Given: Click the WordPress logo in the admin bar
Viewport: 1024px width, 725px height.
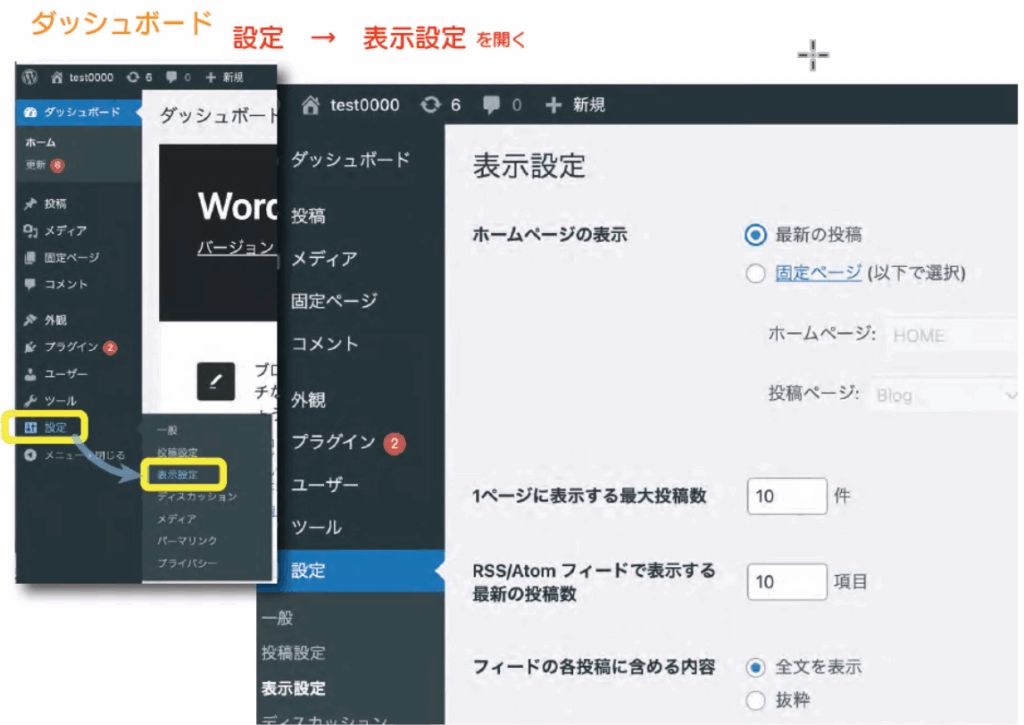Looking at the screenshot, I should pyautogui.click(x=30, y=77).
